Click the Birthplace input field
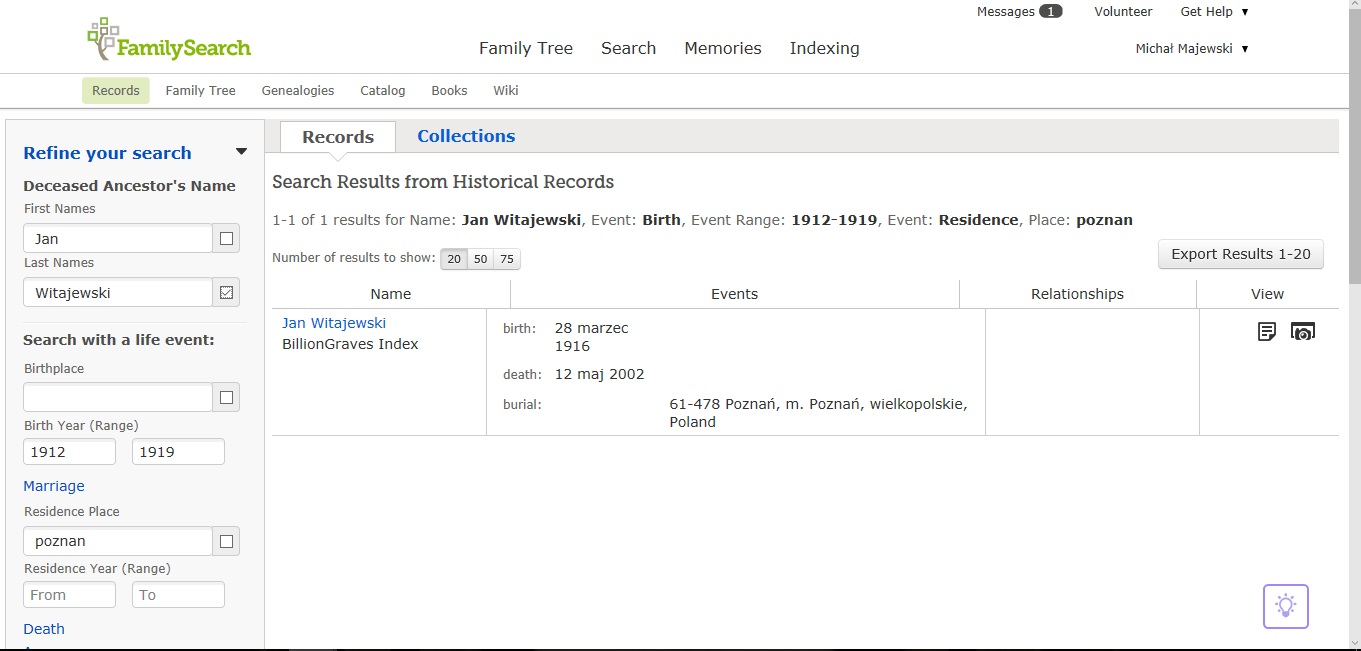 (x=118, y=398)
